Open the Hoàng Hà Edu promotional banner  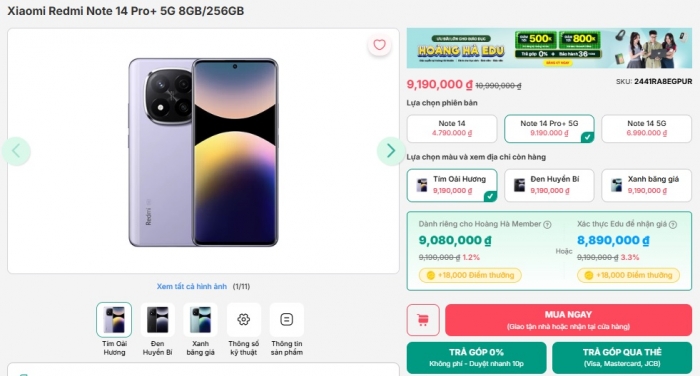pyautogui.click(x=549, y=48)
